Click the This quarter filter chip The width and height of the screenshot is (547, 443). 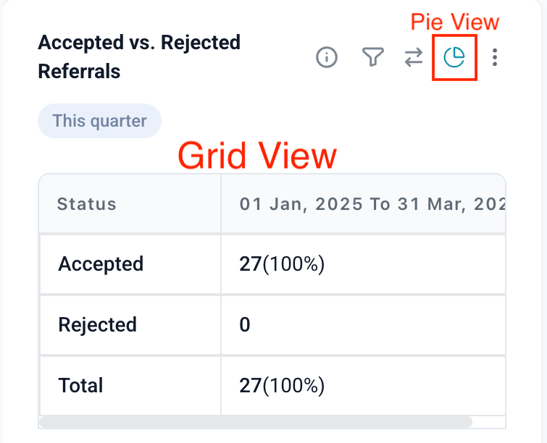click(x=99, y=121)
